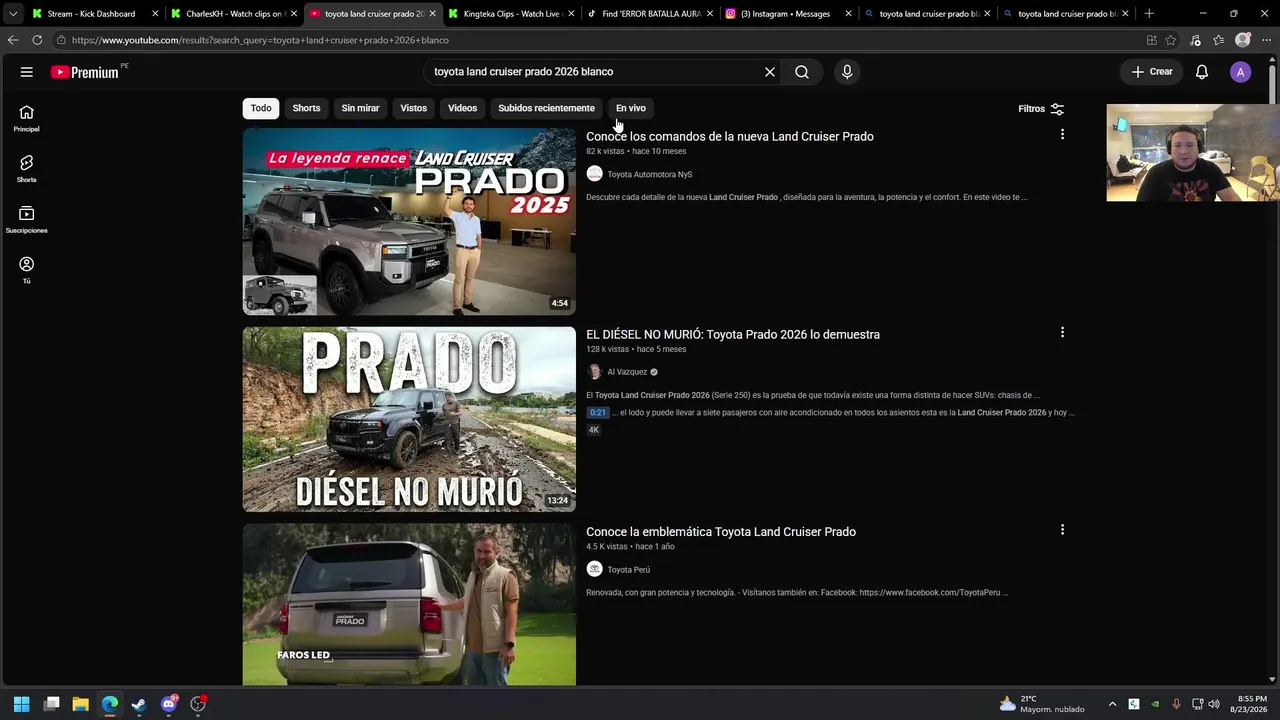The height and width of the screenshot is (720, 1280).
Task: Go back with the browser back arrow
Action: tap(13, 40)
